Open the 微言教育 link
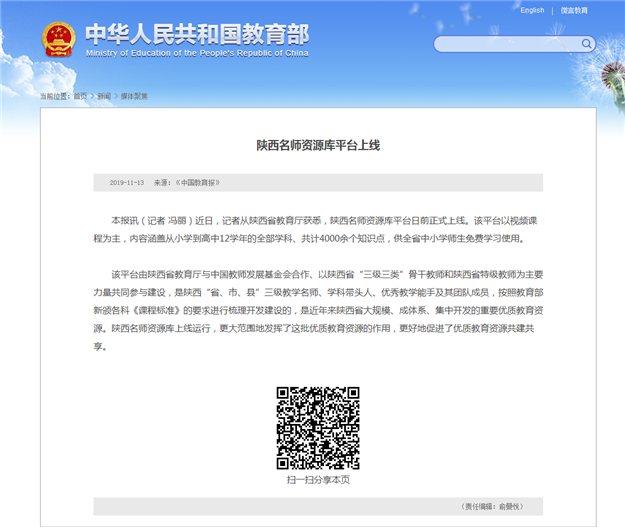The height and width of the screenshot is (527, 625). (574, 10)
